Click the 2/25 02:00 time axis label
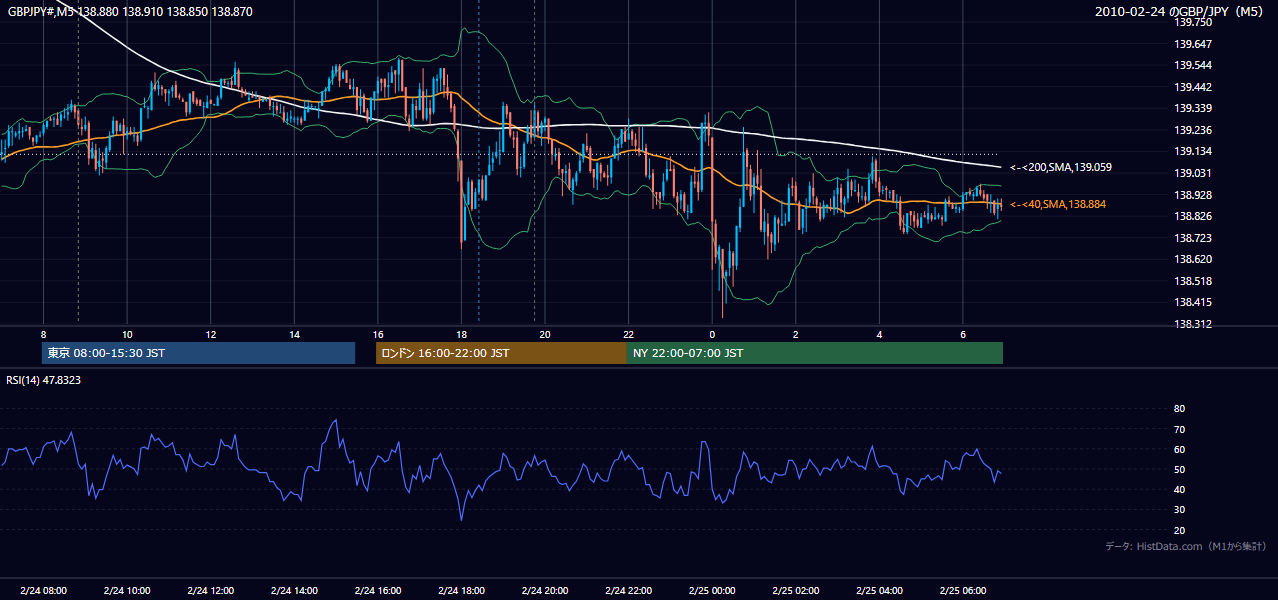 point(796,590)
